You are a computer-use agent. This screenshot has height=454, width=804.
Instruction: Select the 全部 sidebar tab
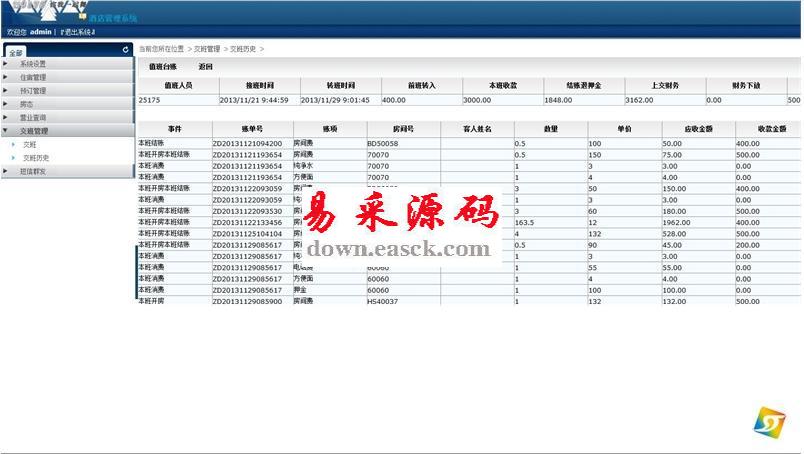coord(17,51)
